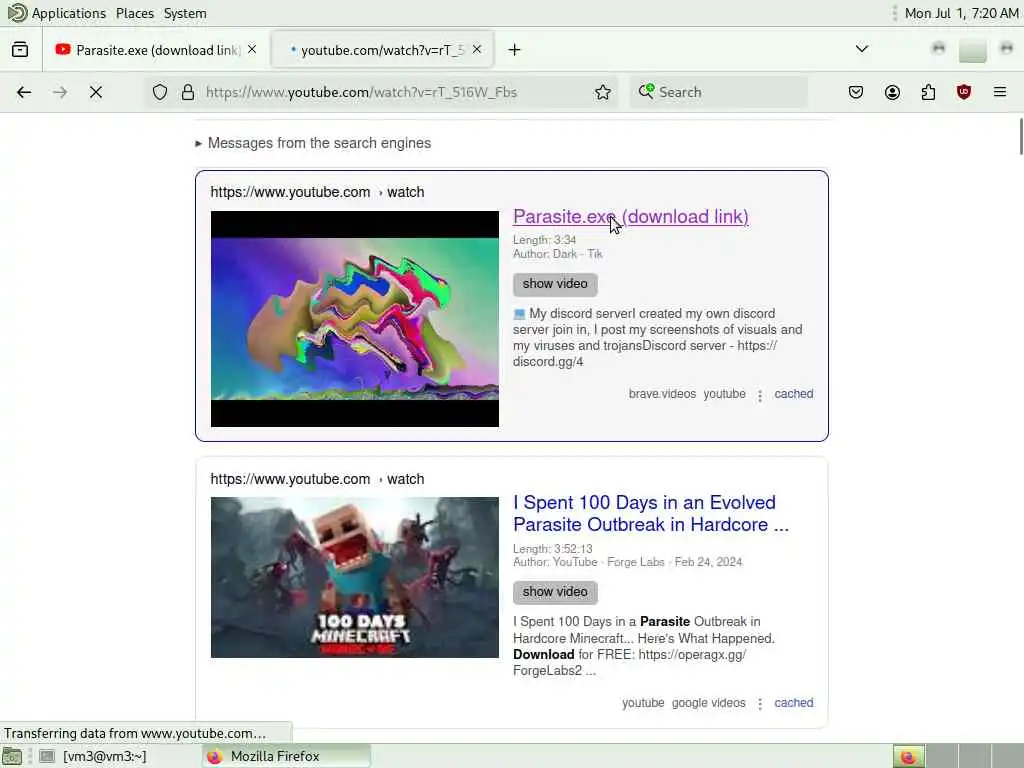Open cached link for 100 Days result

coord(793,703)
